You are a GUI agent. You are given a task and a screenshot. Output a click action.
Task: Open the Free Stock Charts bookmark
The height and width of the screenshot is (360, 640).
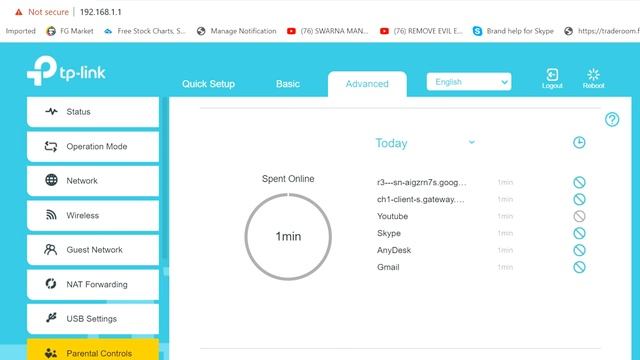pos(144,31)
